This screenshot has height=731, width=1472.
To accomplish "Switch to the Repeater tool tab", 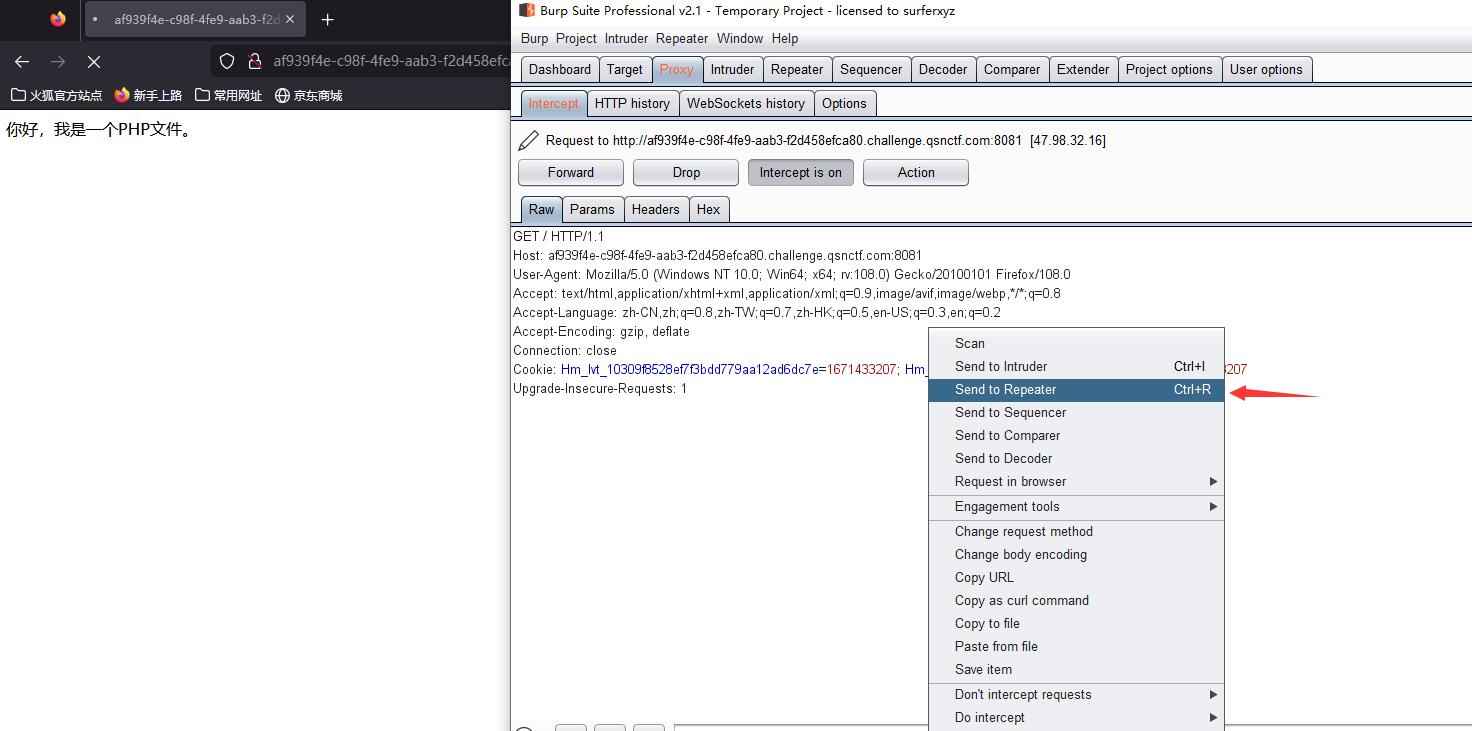I will pyautogui.click(x=797, y=69).
